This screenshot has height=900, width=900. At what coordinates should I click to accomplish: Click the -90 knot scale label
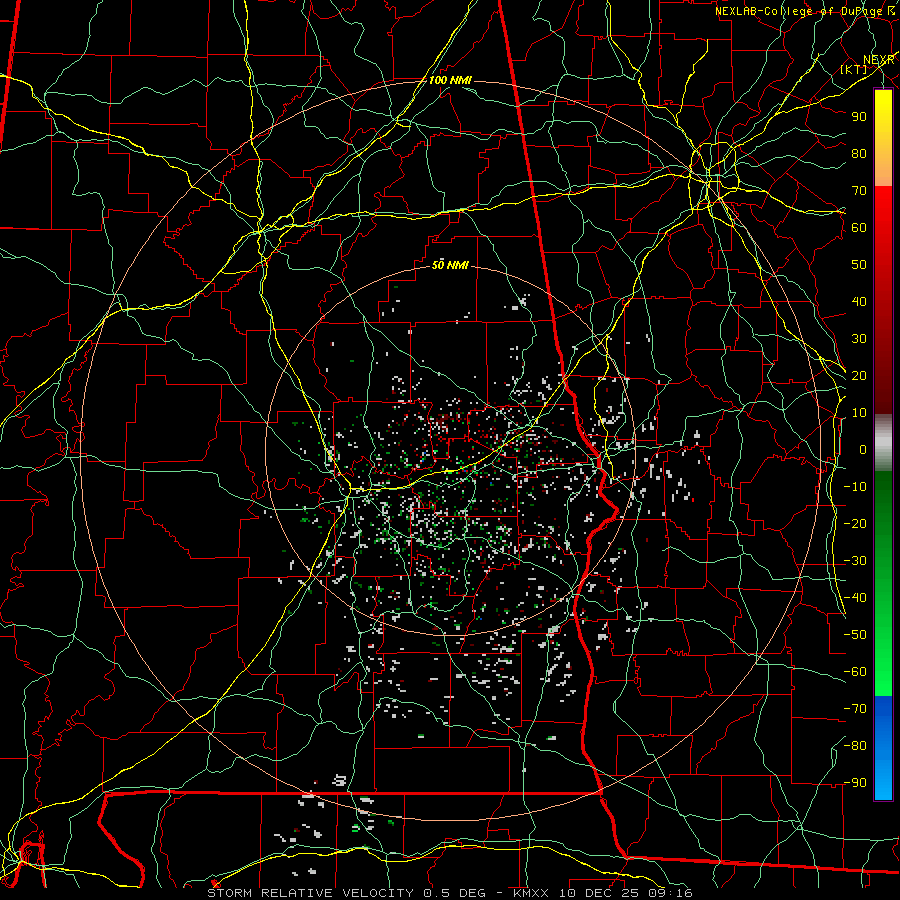pyautogui.click(x=855, y=783)
